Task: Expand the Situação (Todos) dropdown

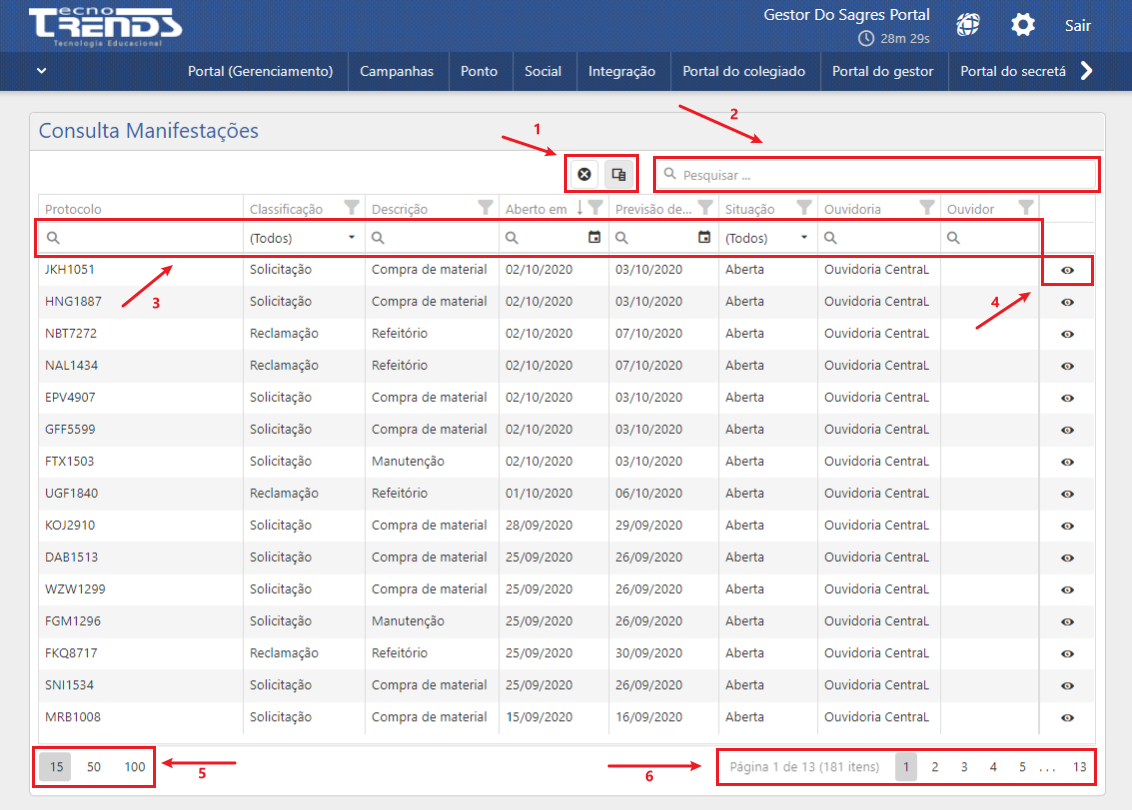Action: [x=804, y=238]
